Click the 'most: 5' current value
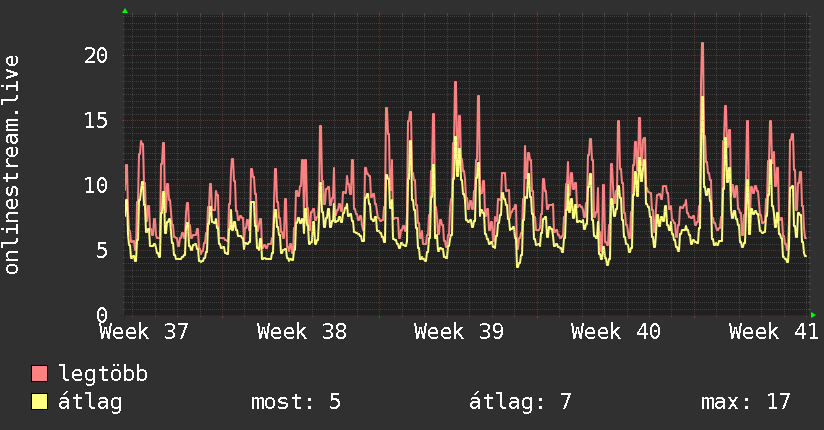The height and width of the screenshot is (430, 824). coord(296,402)
